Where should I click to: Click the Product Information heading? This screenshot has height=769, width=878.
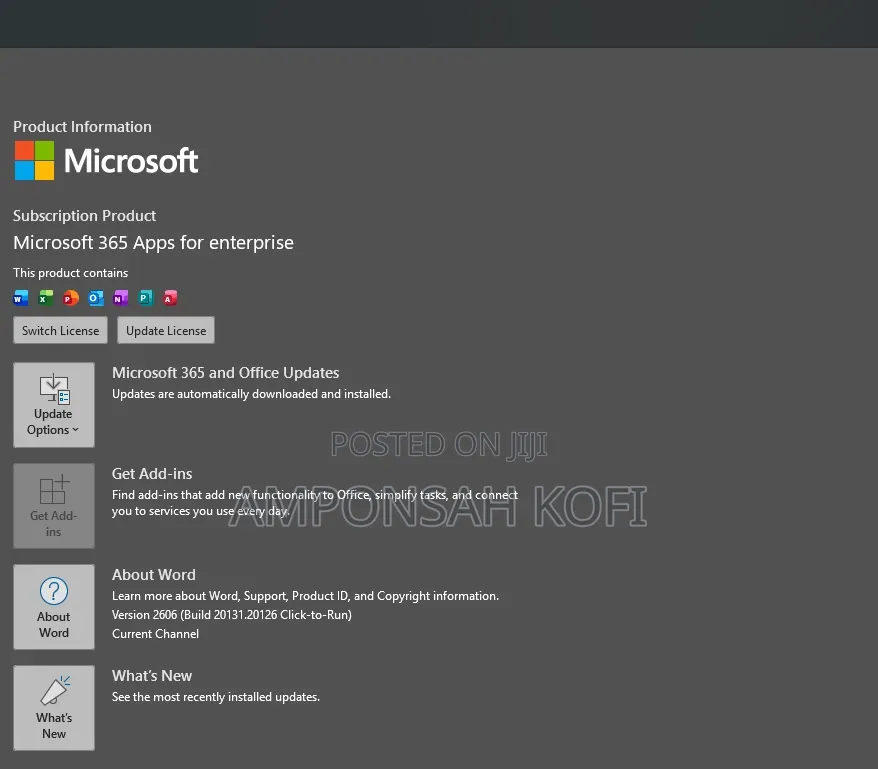pos(82,127)
